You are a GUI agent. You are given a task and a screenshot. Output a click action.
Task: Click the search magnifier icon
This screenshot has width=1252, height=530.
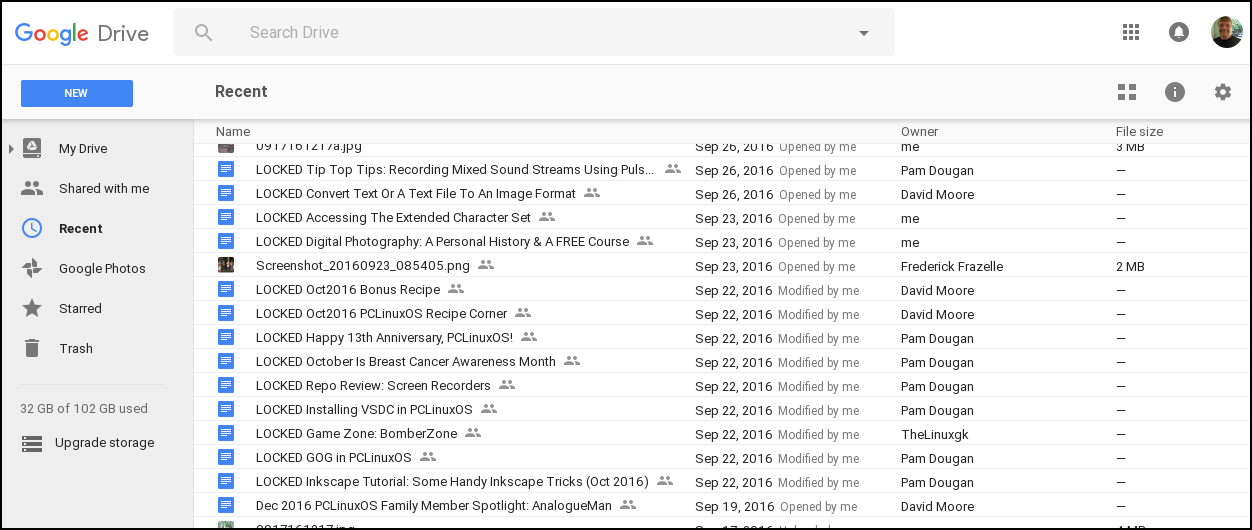(x=204, y=33)
